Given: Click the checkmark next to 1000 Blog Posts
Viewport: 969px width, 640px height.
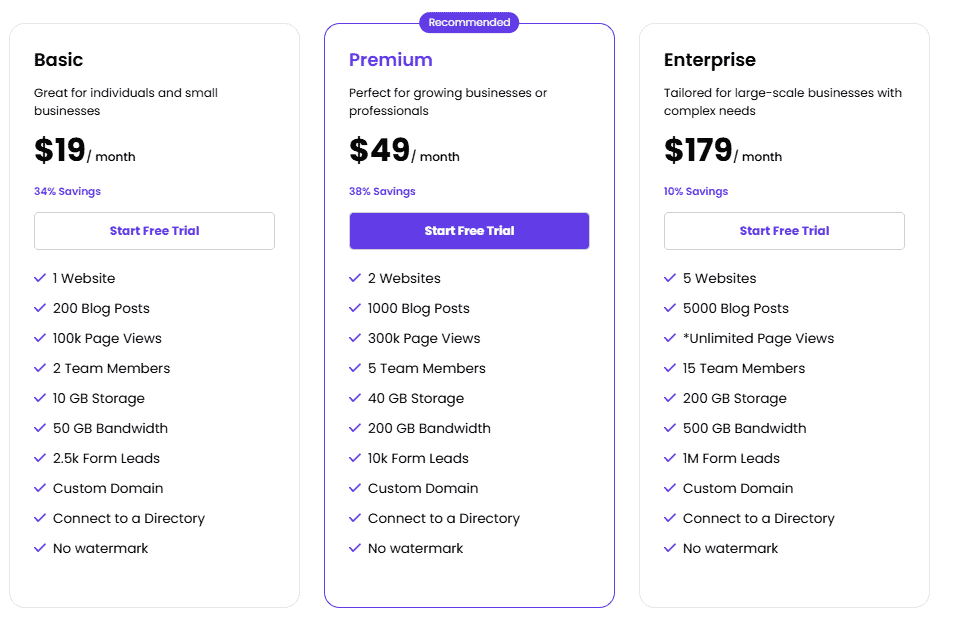Looking at the screenshot, I should [x=355, y=308].
